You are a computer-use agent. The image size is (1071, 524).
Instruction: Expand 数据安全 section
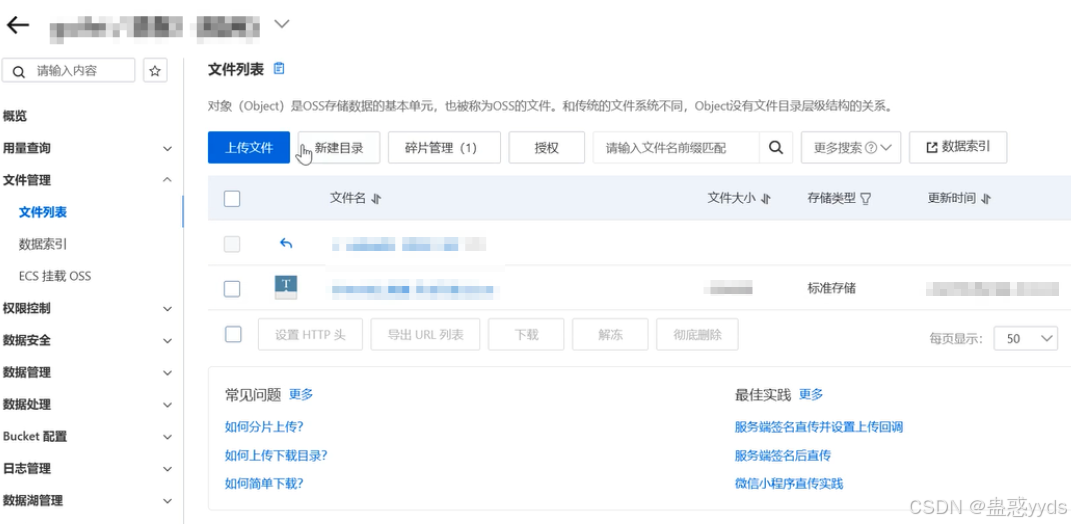[167, 340]
